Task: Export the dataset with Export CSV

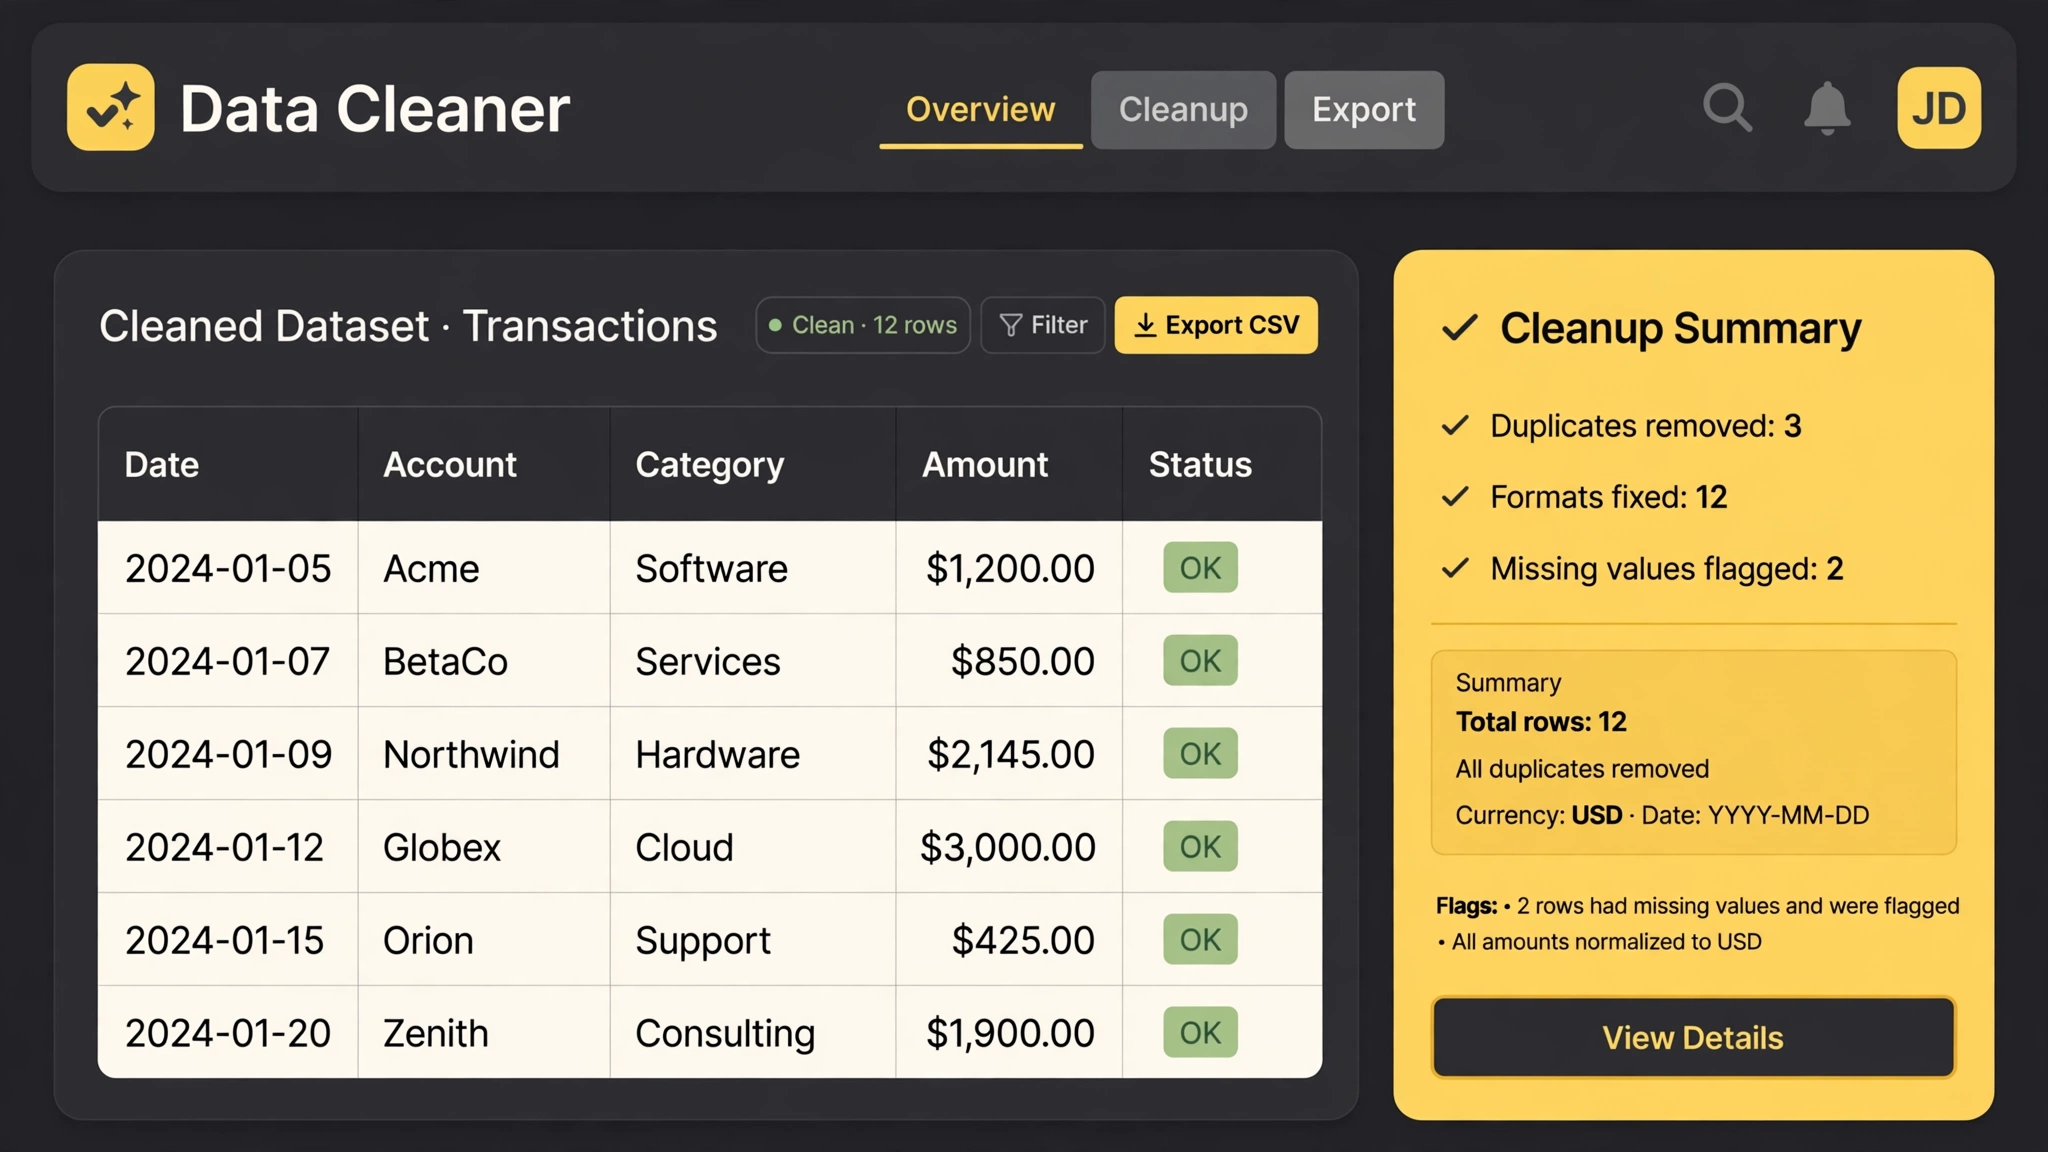Action: click(1216, 325)
